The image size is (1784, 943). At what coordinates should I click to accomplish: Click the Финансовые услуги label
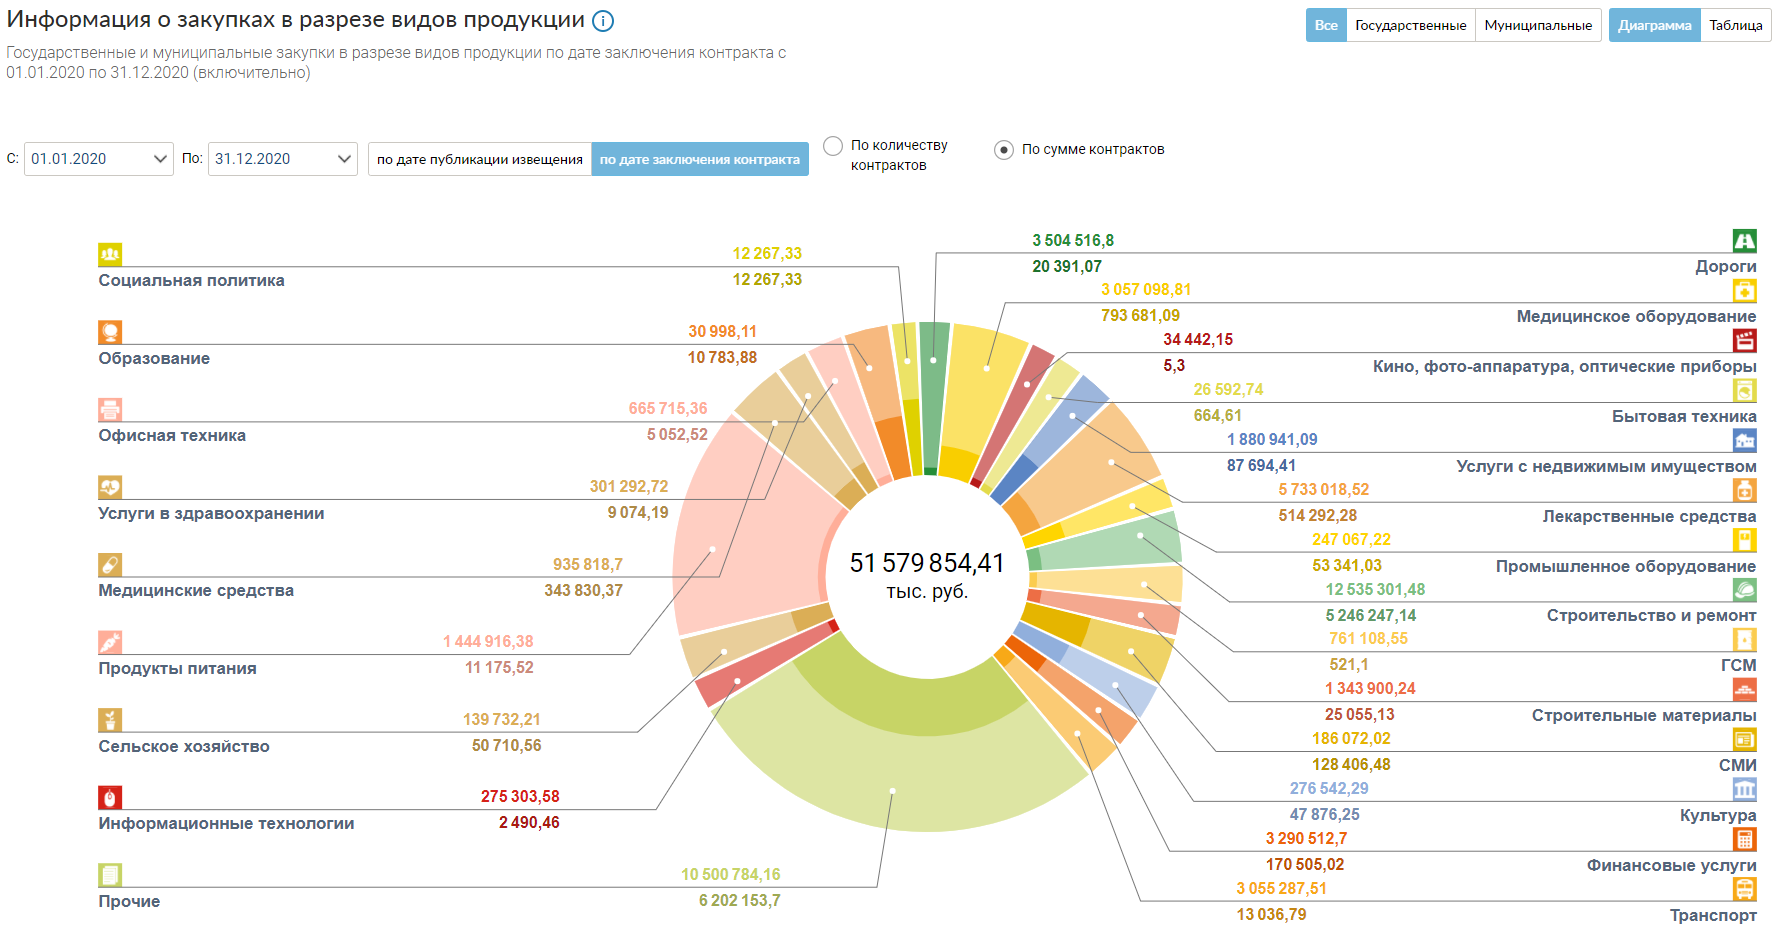pos(1671,866)
